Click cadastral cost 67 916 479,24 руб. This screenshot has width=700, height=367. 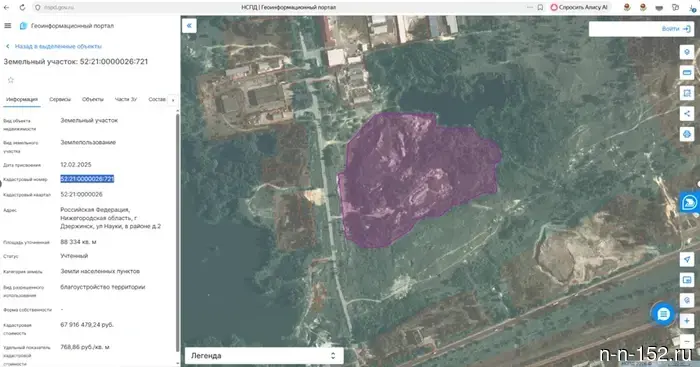click(87, 325)
